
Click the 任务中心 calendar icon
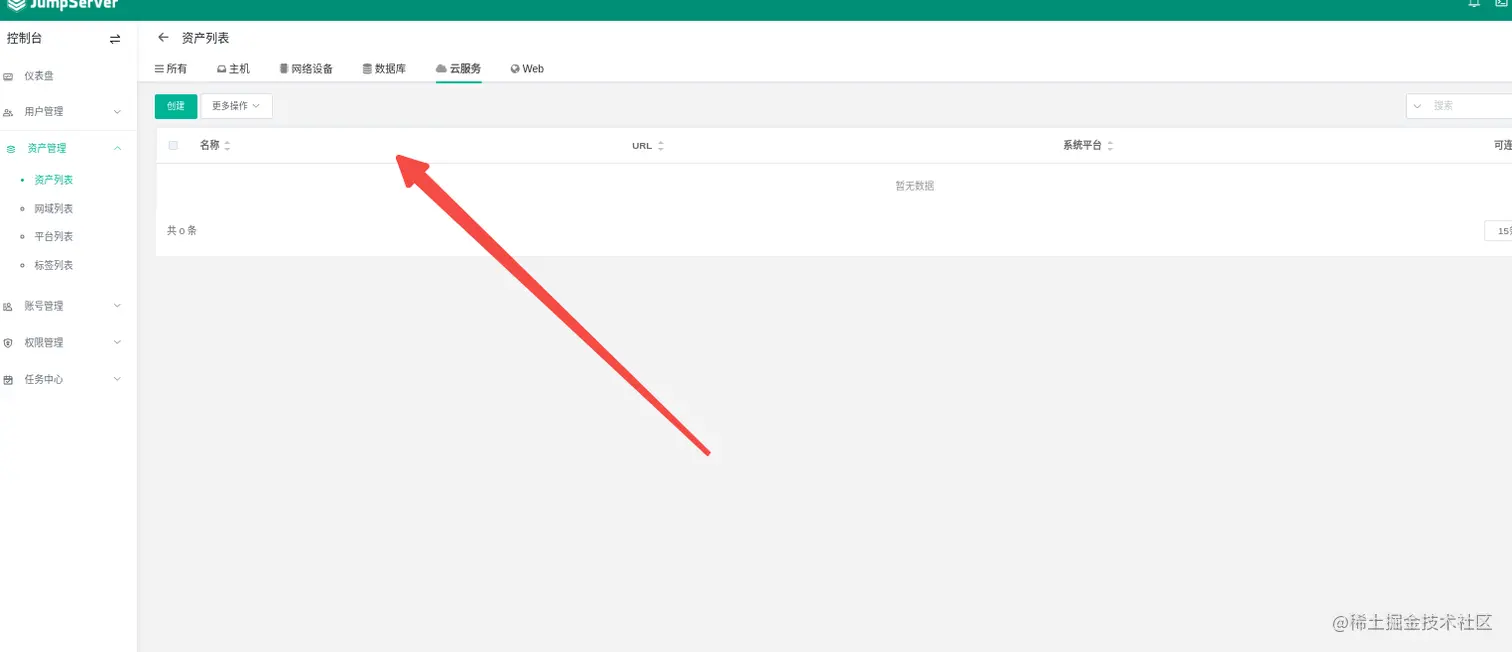click(8, 380)
